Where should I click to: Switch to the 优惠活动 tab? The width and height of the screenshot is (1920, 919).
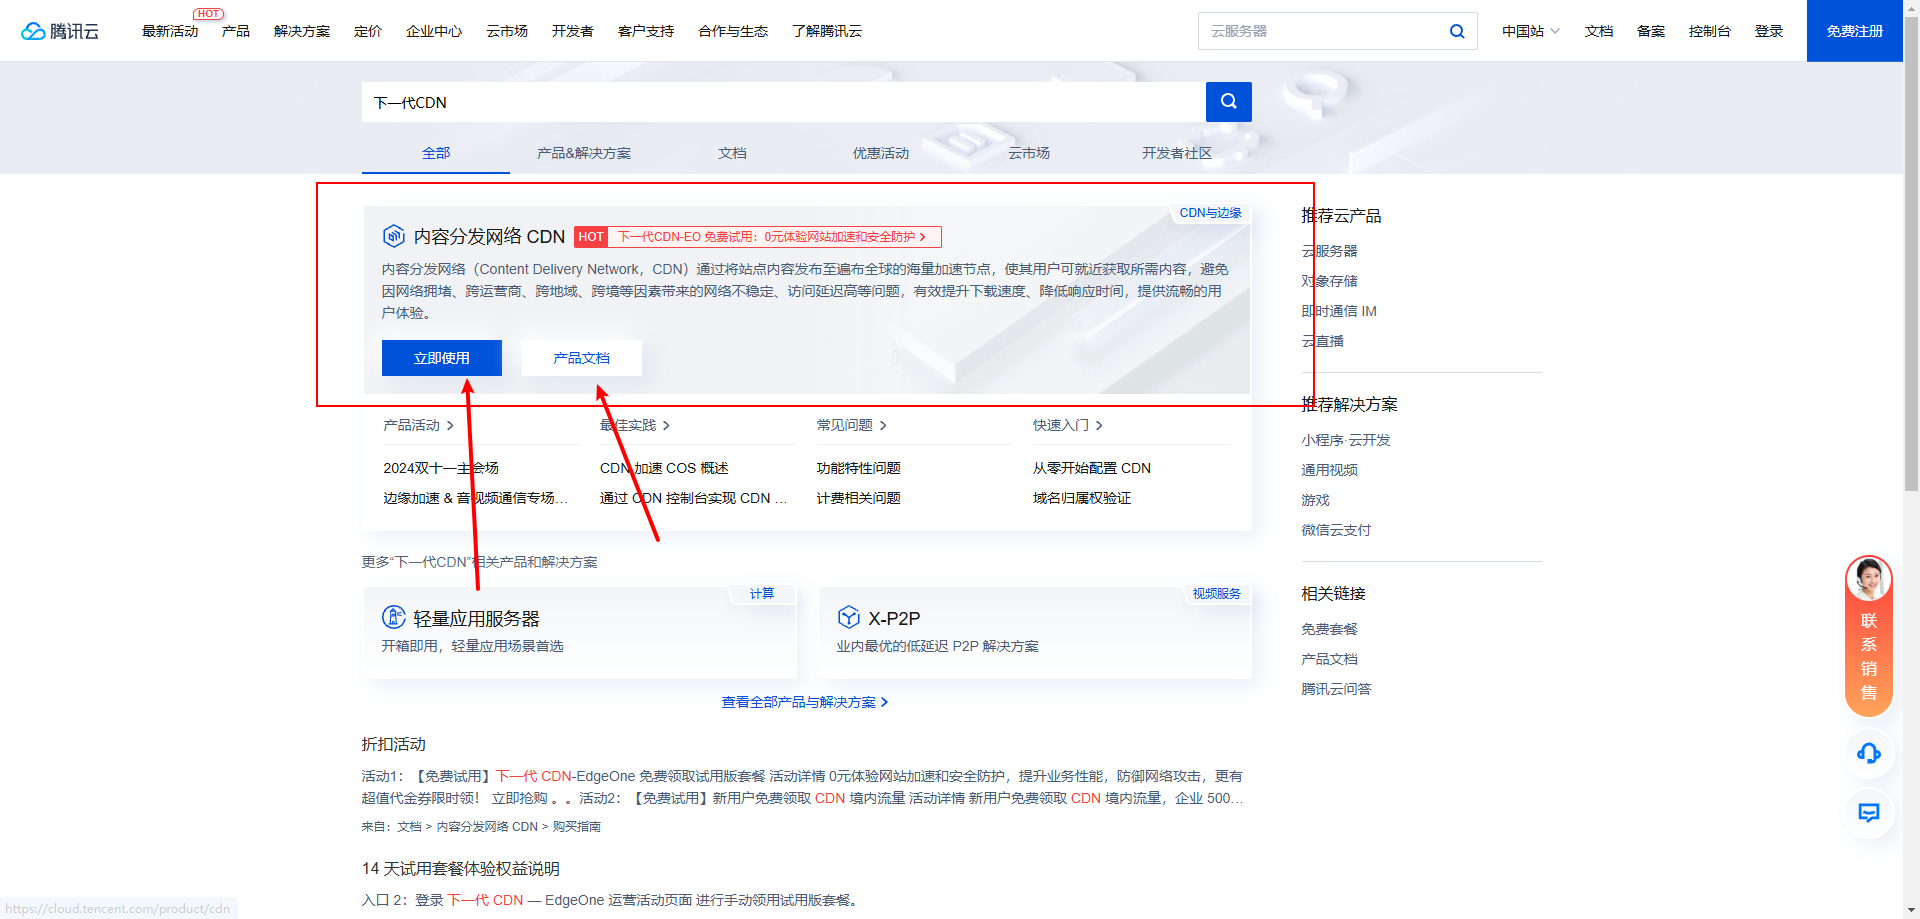[881, 153]
